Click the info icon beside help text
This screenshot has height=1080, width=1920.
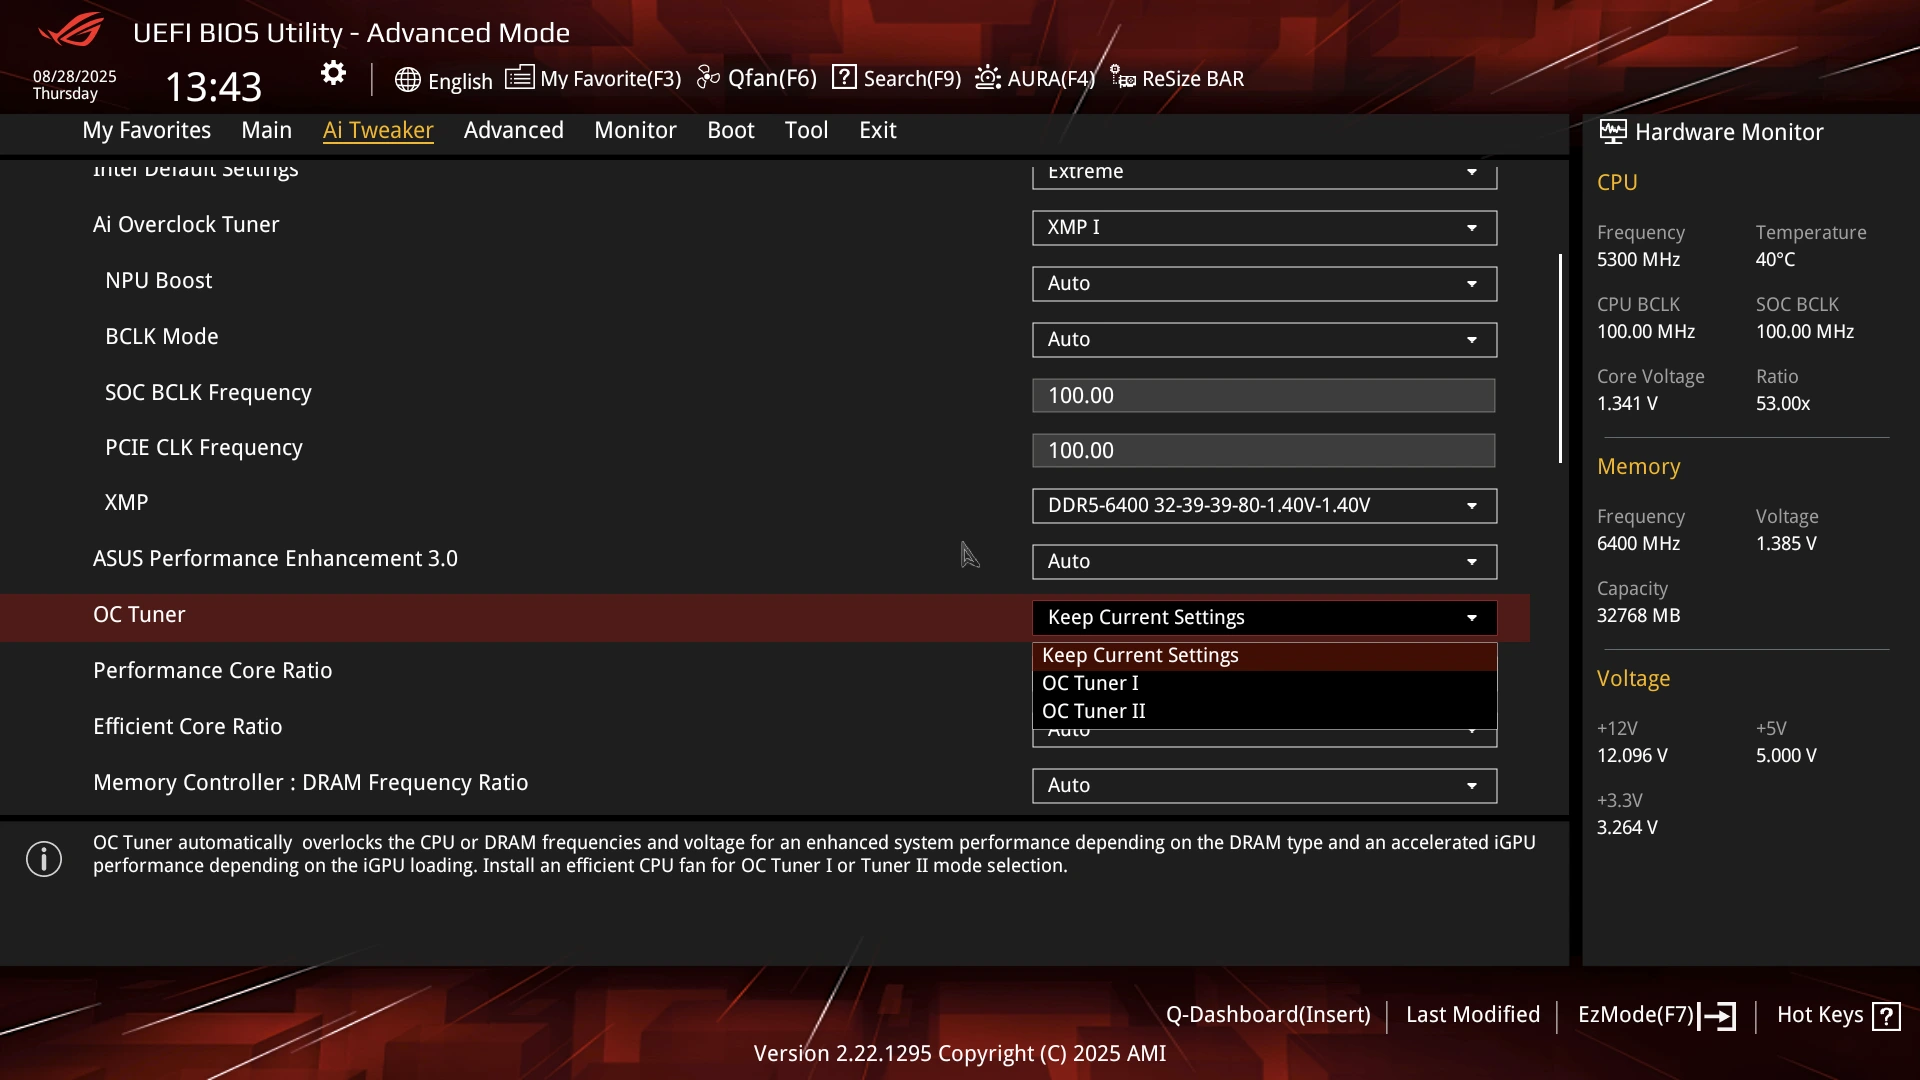point(44,859)
